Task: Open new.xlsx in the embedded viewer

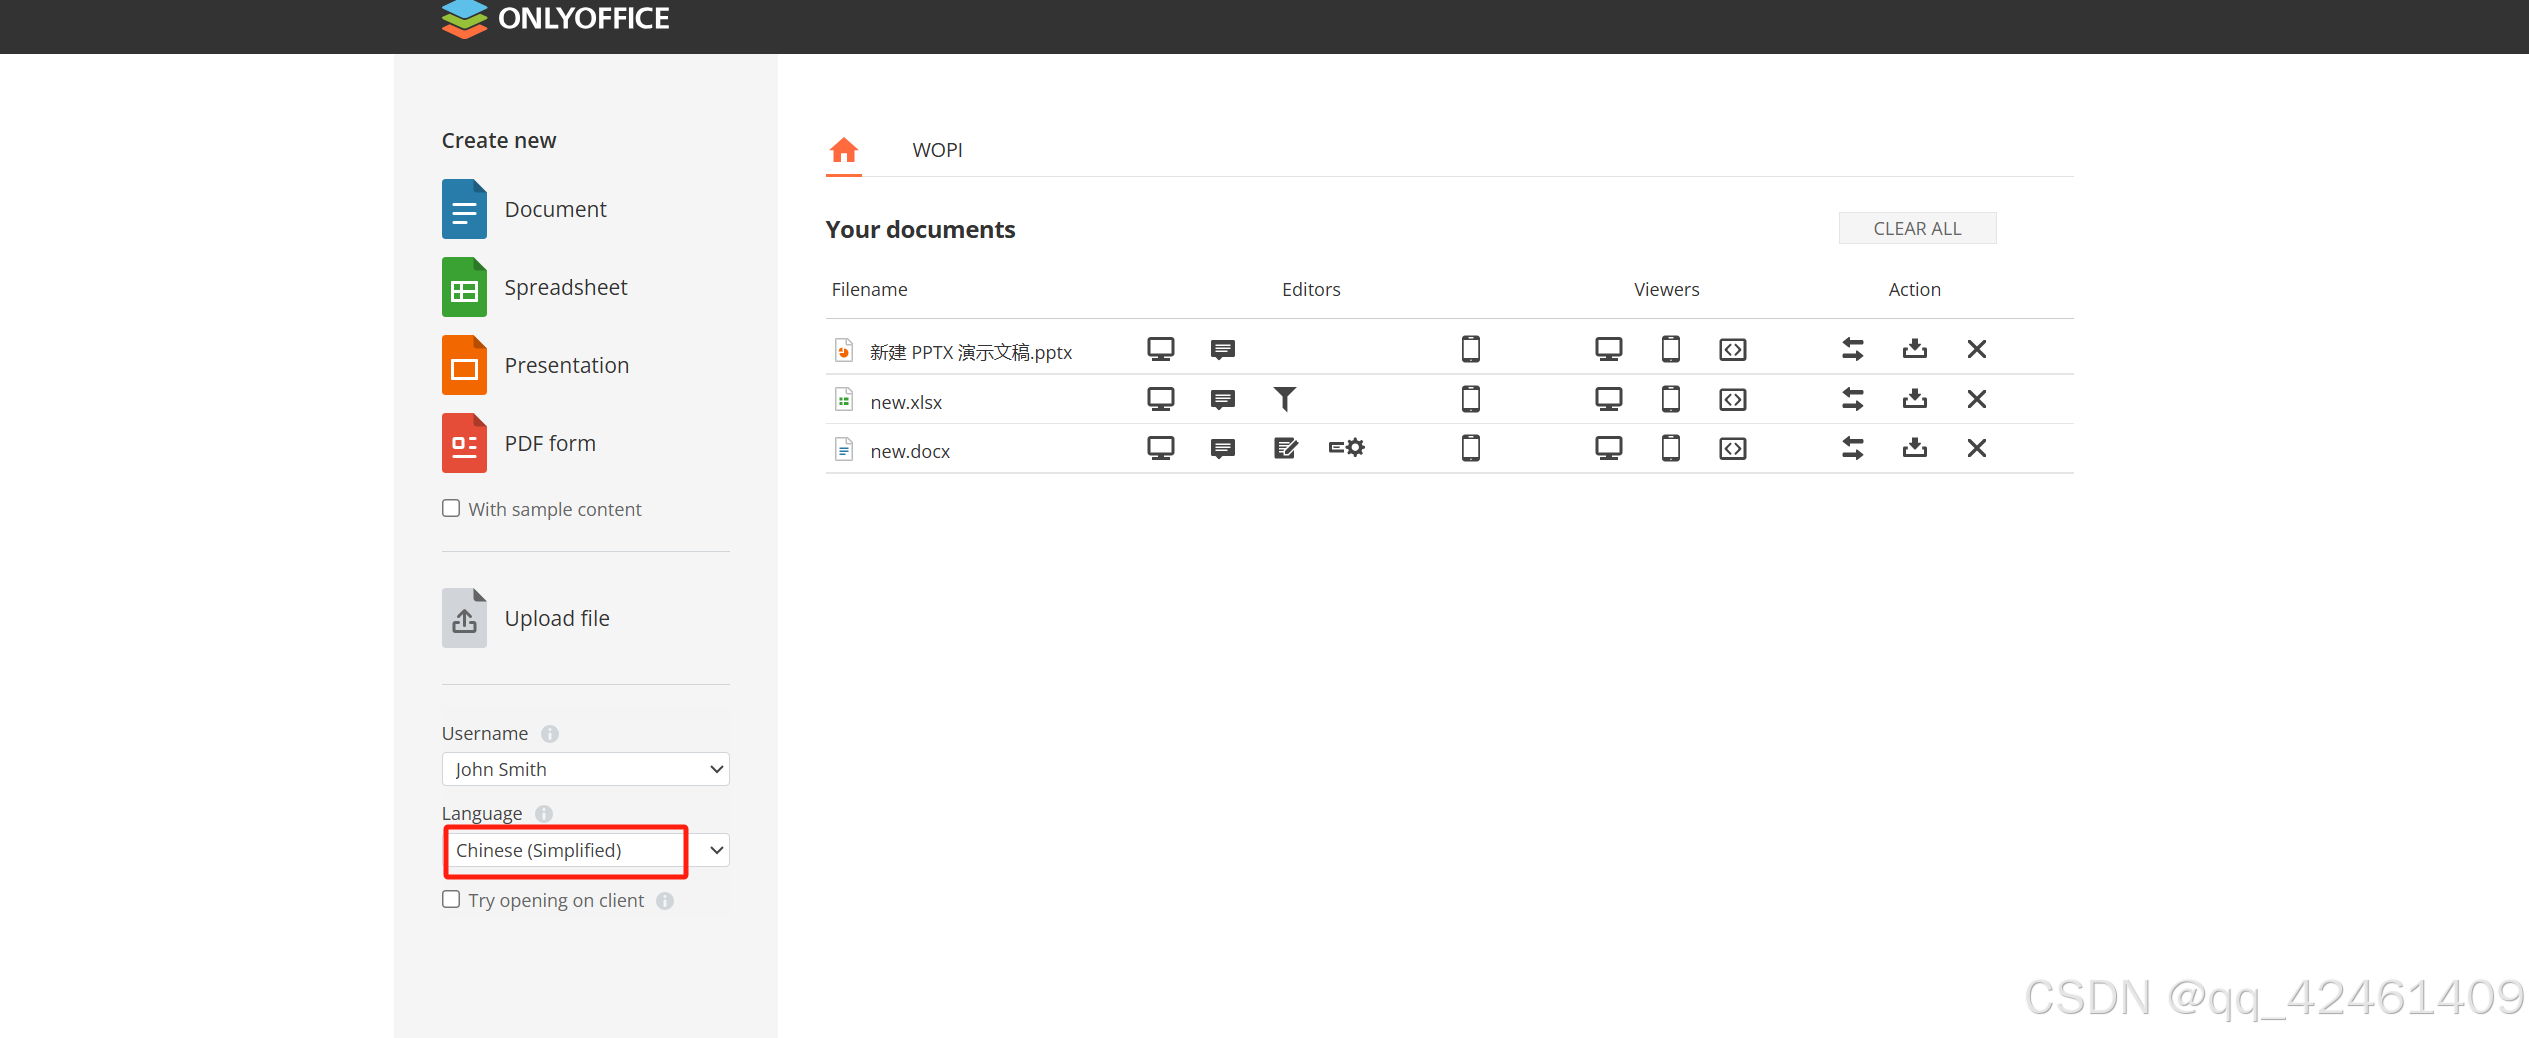Action: [x=1733, y=399]
